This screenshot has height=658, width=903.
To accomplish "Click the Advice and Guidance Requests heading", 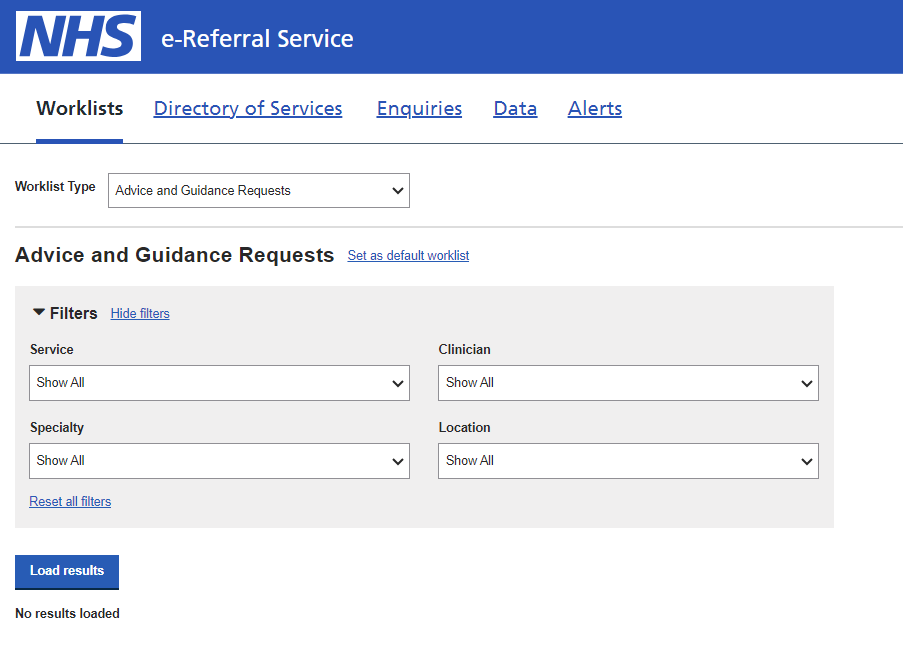I will (x=174, y=255).
